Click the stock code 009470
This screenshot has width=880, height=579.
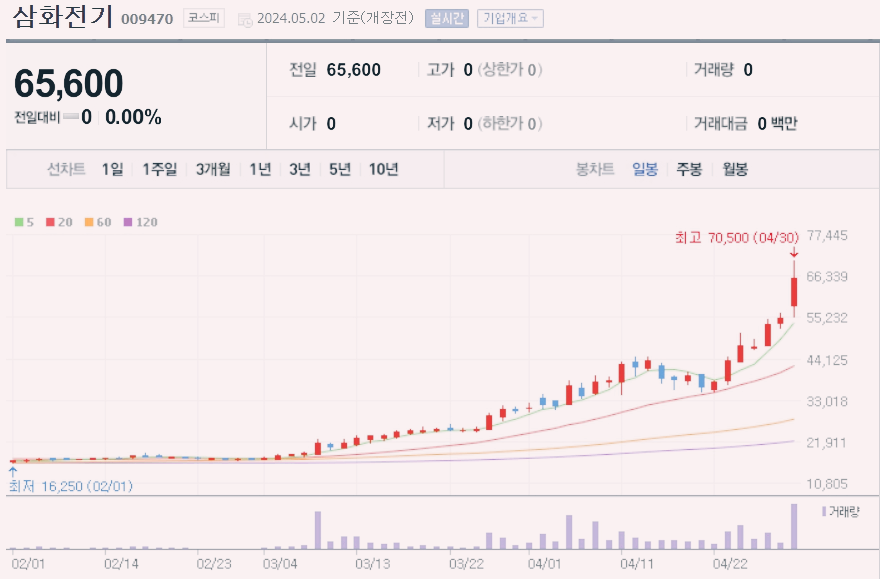point(147,19)
